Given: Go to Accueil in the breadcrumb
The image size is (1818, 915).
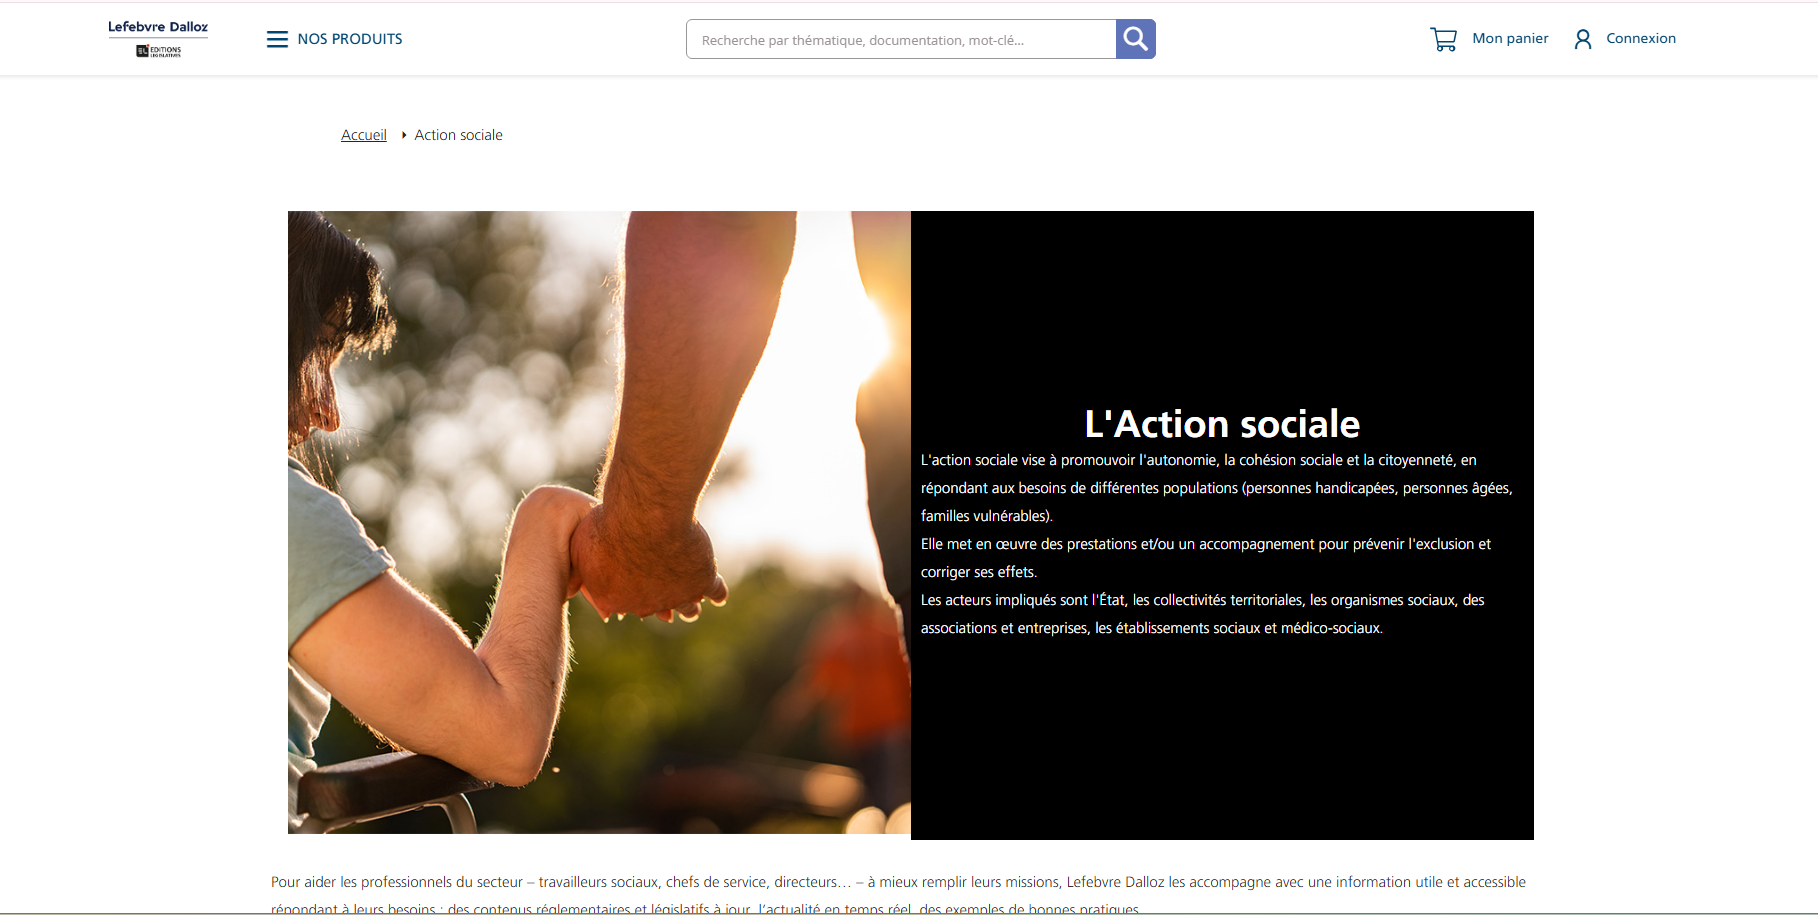Looking at the screenshot, I should click(x=364, y=135).
